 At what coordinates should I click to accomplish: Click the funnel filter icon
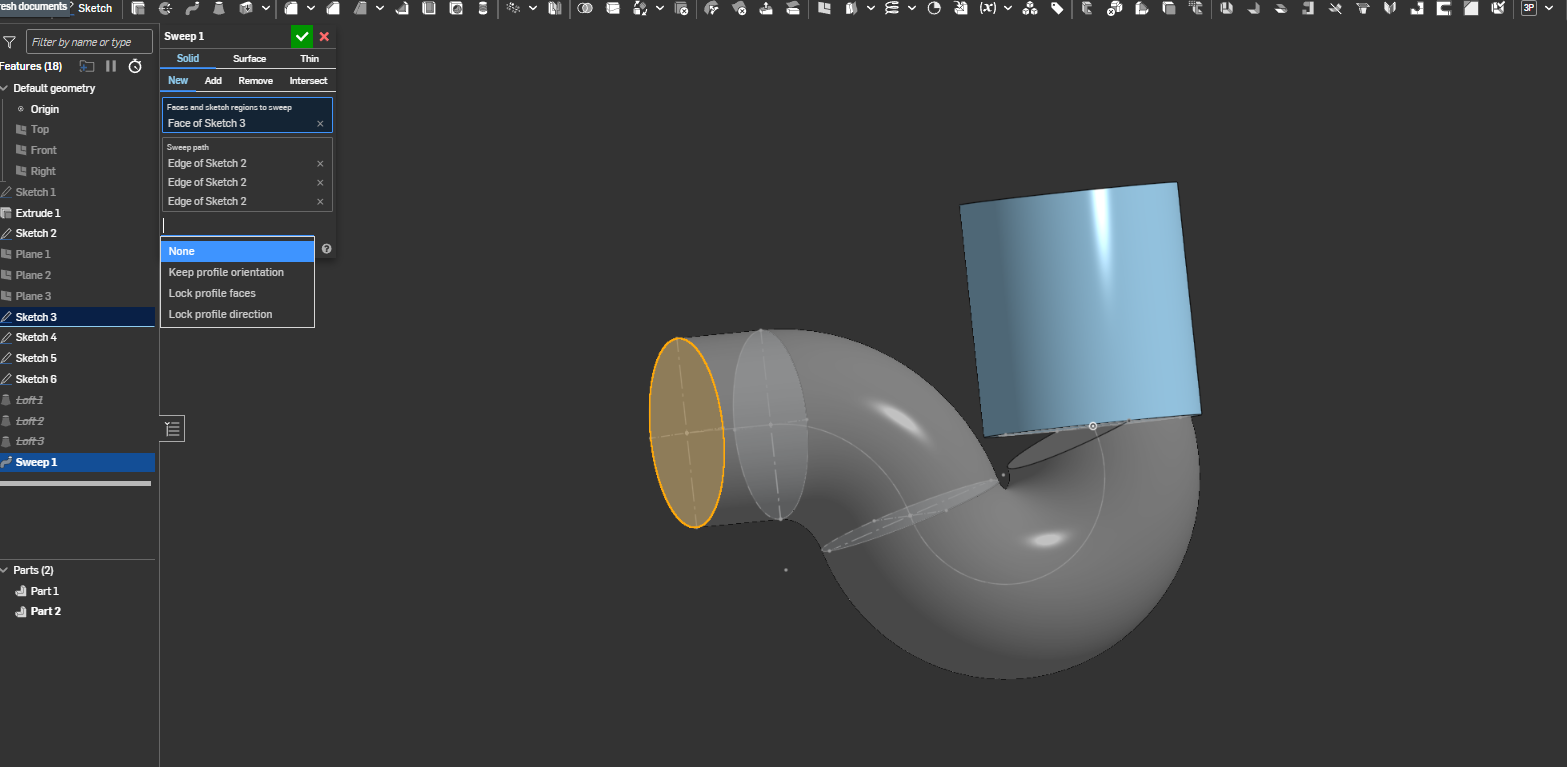click(9, 43)
